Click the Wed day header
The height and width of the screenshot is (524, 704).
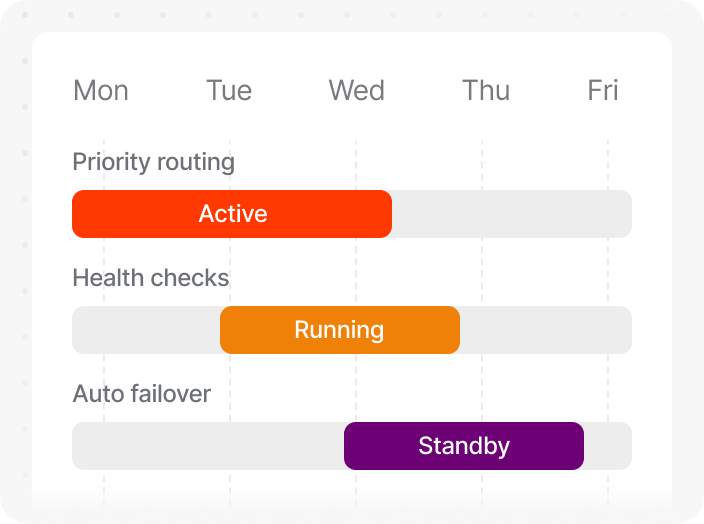[356, 91]
